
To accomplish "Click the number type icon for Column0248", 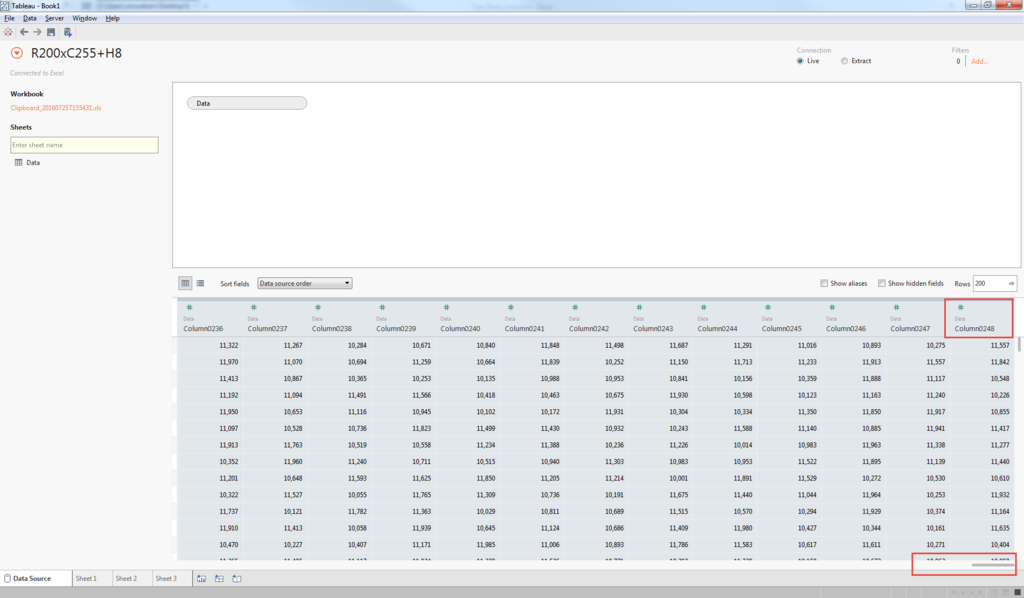I will pyautogui.click(x=961, y=307).
